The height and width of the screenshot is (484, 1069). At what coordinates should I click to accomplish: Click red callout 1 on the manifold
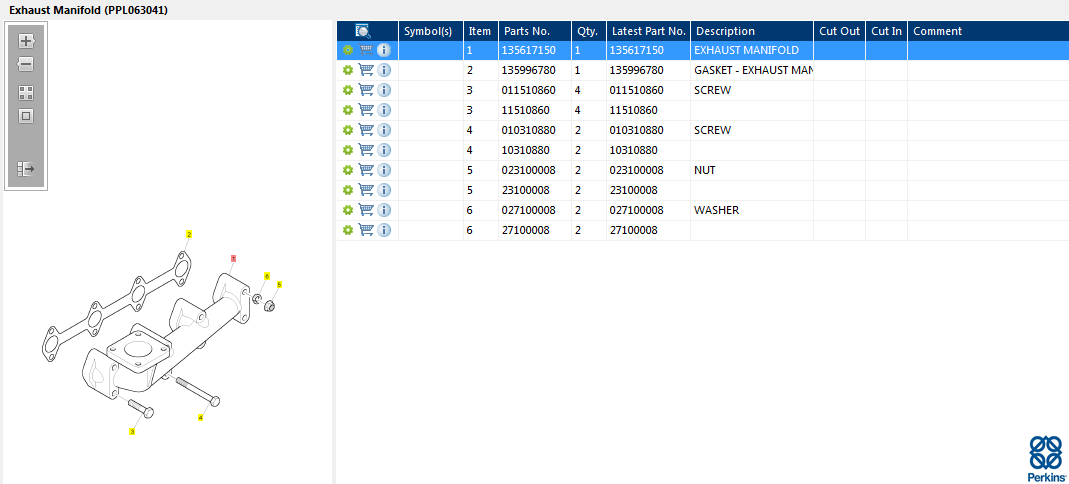coord(233,258)
